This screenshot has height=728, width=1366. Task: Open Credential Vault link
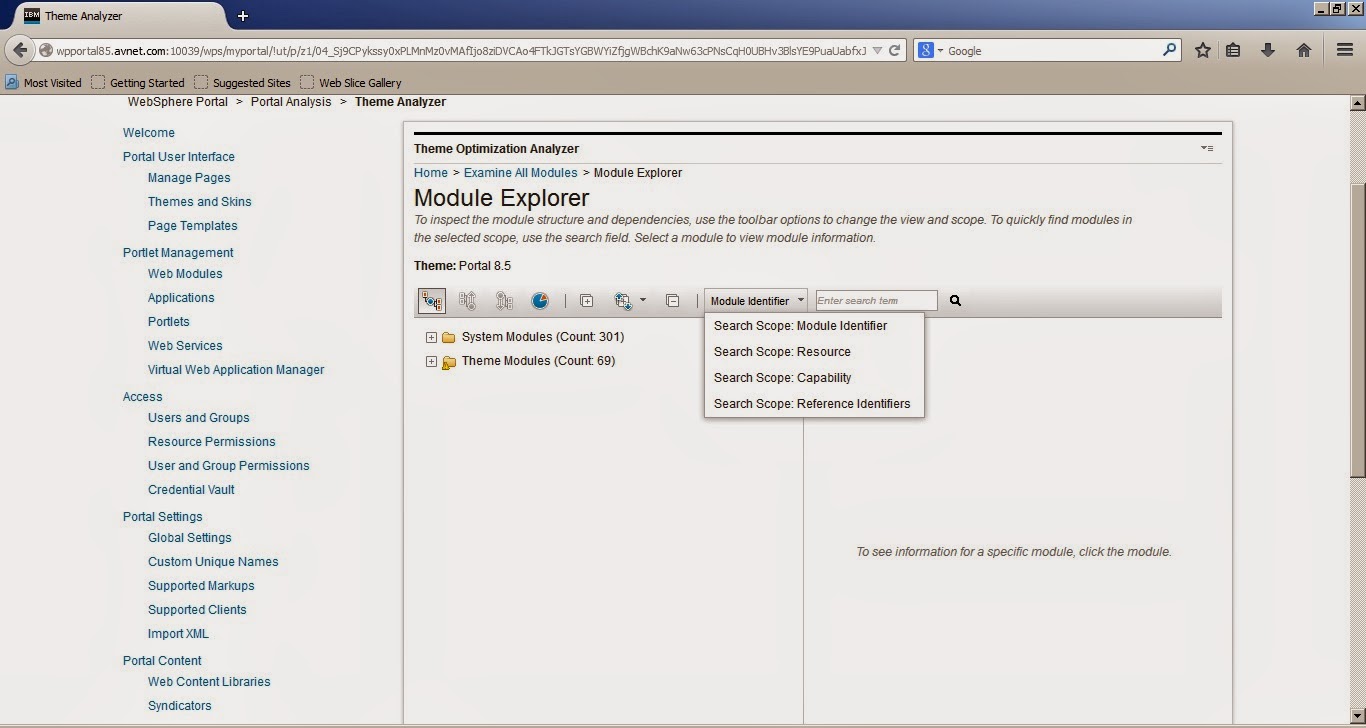tap(191, 490)
